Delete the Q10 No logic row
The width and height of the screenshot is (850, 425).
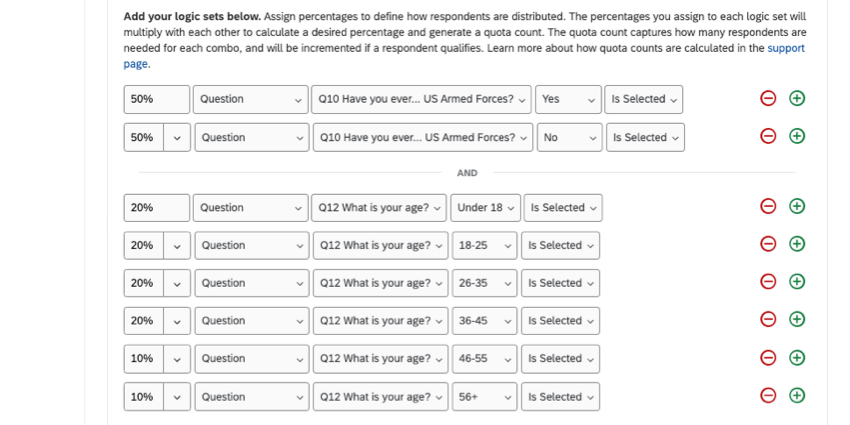768,136
